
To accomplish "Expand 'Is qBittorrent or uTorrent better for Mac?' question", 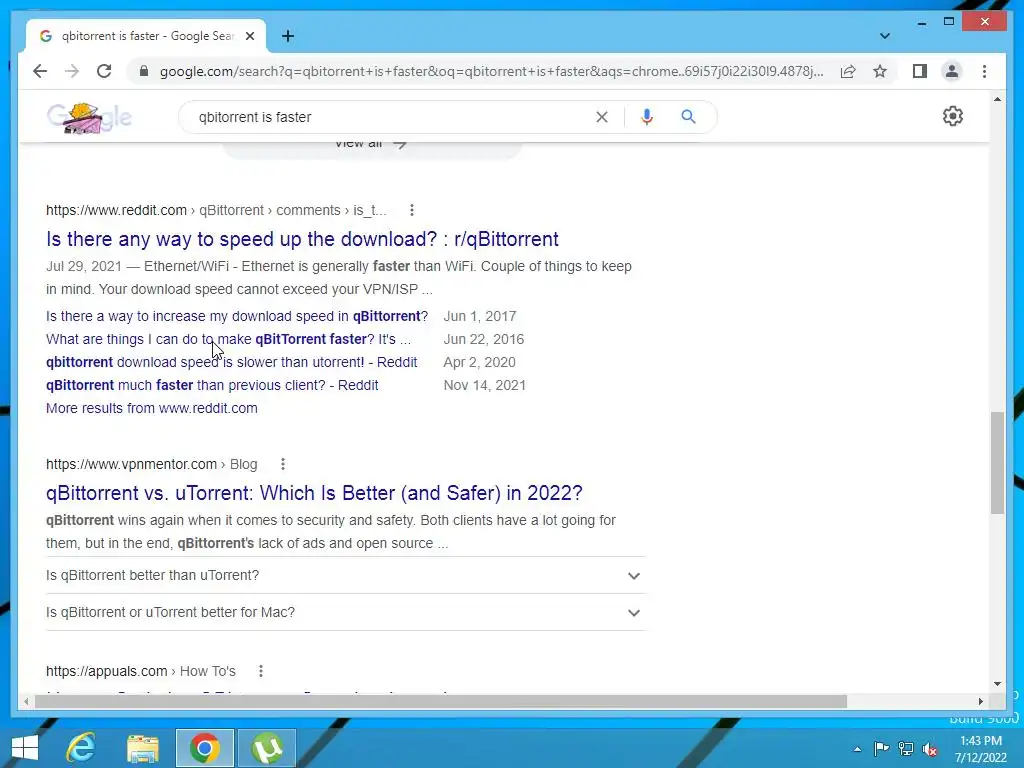I will 345,613.
